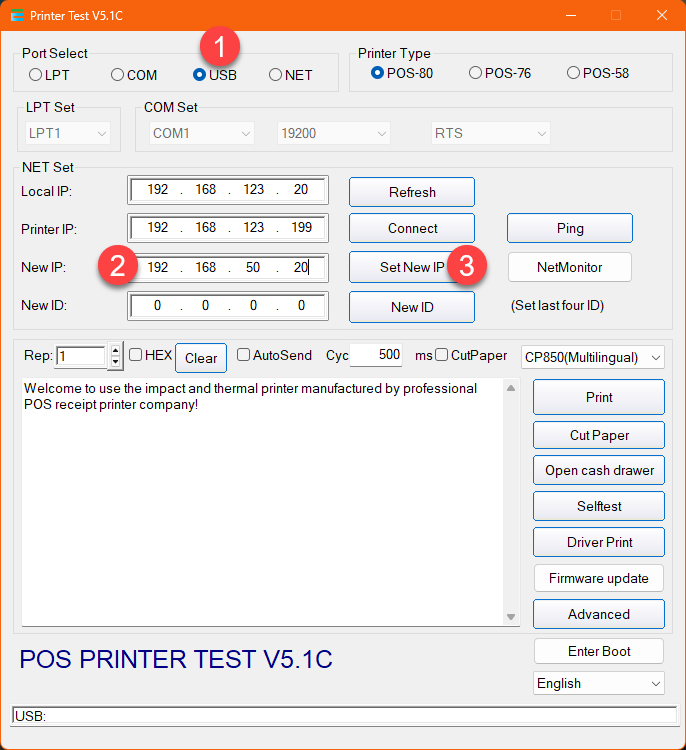Viewport: 686px width, 750px height.
Task: Click the Ping button
Action: pyautogui.click(x=570, y=228)
